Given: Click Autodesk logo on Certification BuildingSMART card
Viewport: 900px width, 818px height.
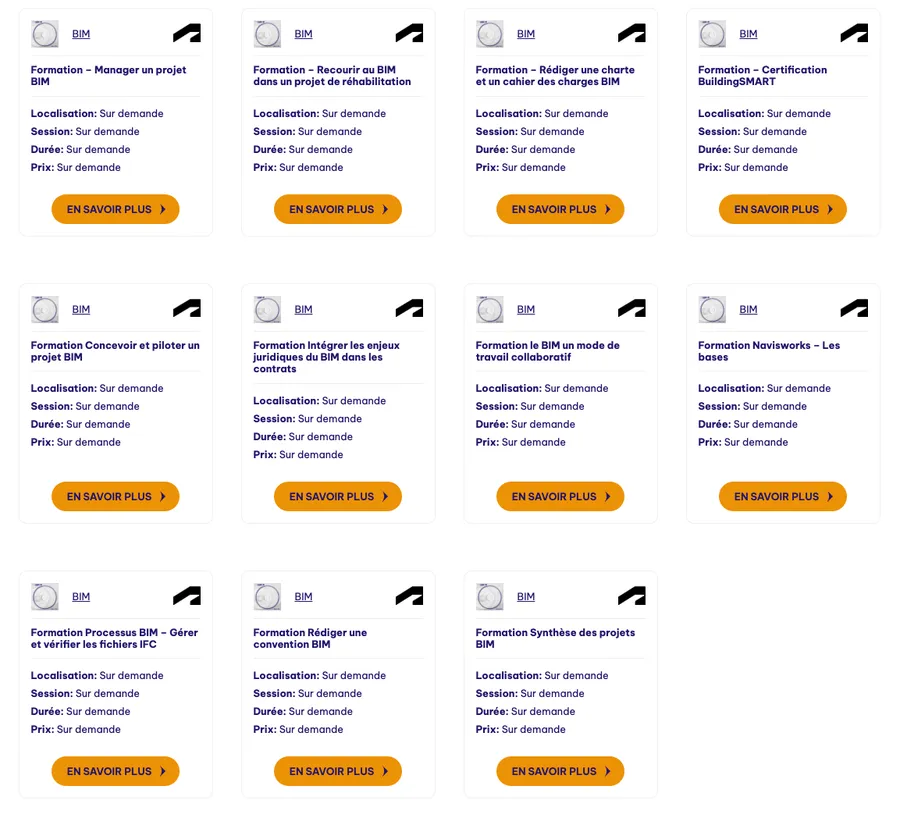Looking at the screenshot, I should 854,34.
